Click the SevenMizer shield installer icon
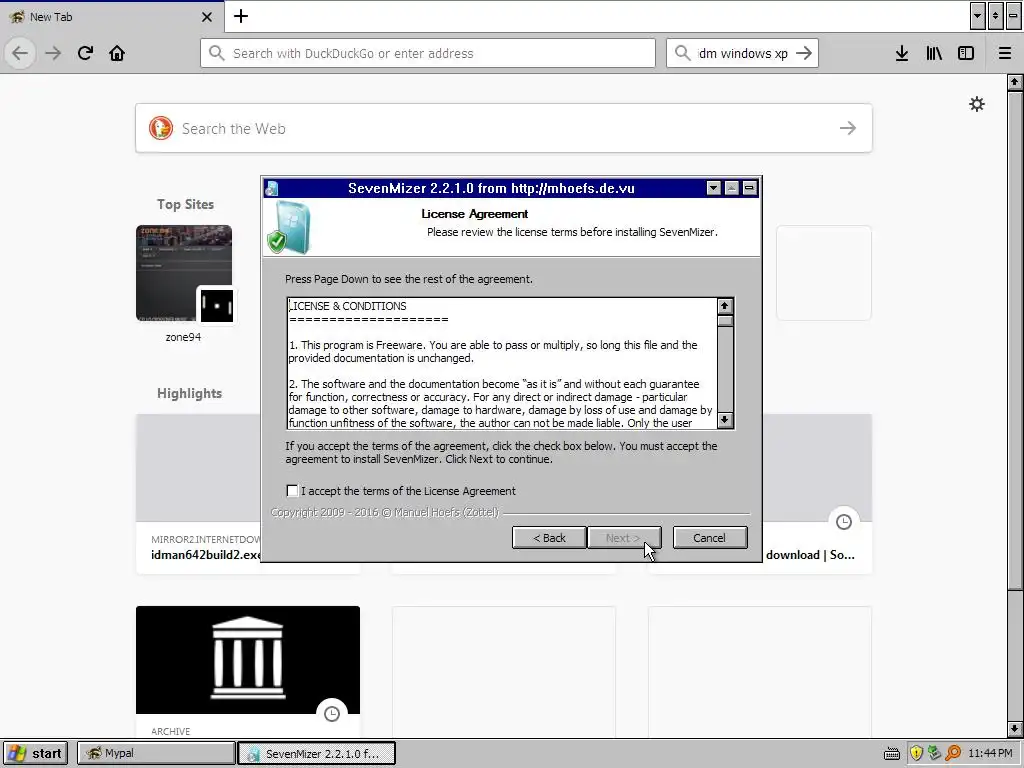Viewport: 1024px width, 768px height. pyautogui.click(x=289, y=227)
